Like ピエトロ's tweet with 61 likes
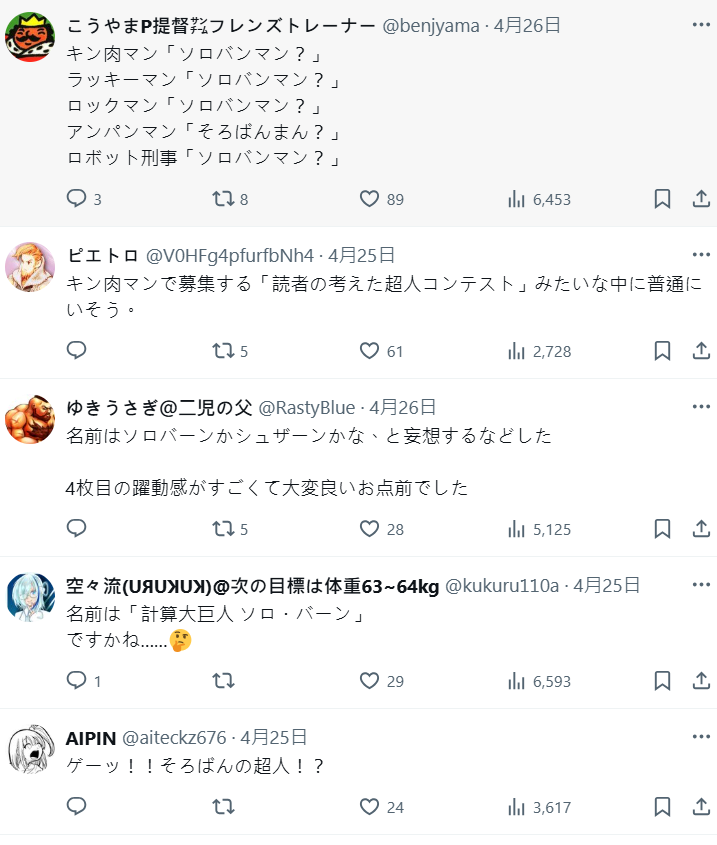717x845 pixels. click(370, 351)
